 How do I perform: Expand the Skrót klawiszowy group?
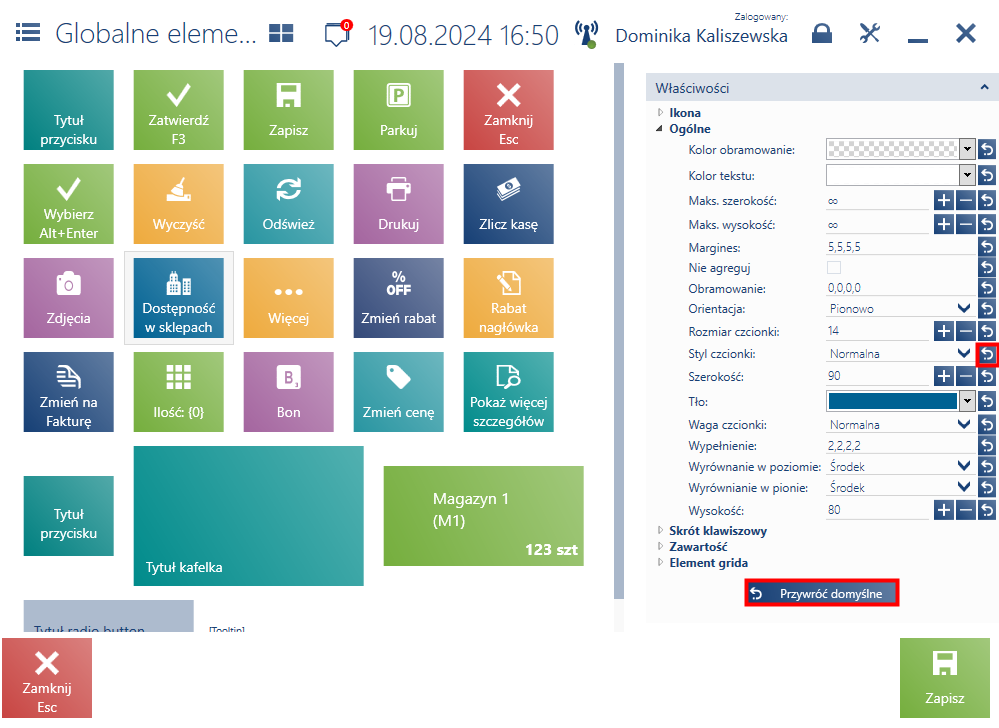660,530
